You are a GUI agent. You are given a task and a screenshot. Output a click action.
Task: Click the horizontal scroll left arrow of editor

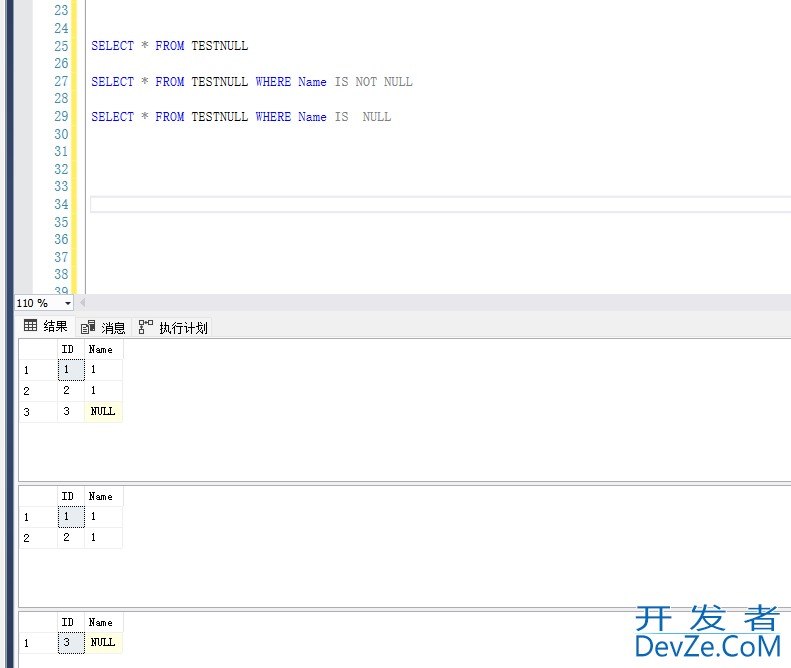point(82,303)
